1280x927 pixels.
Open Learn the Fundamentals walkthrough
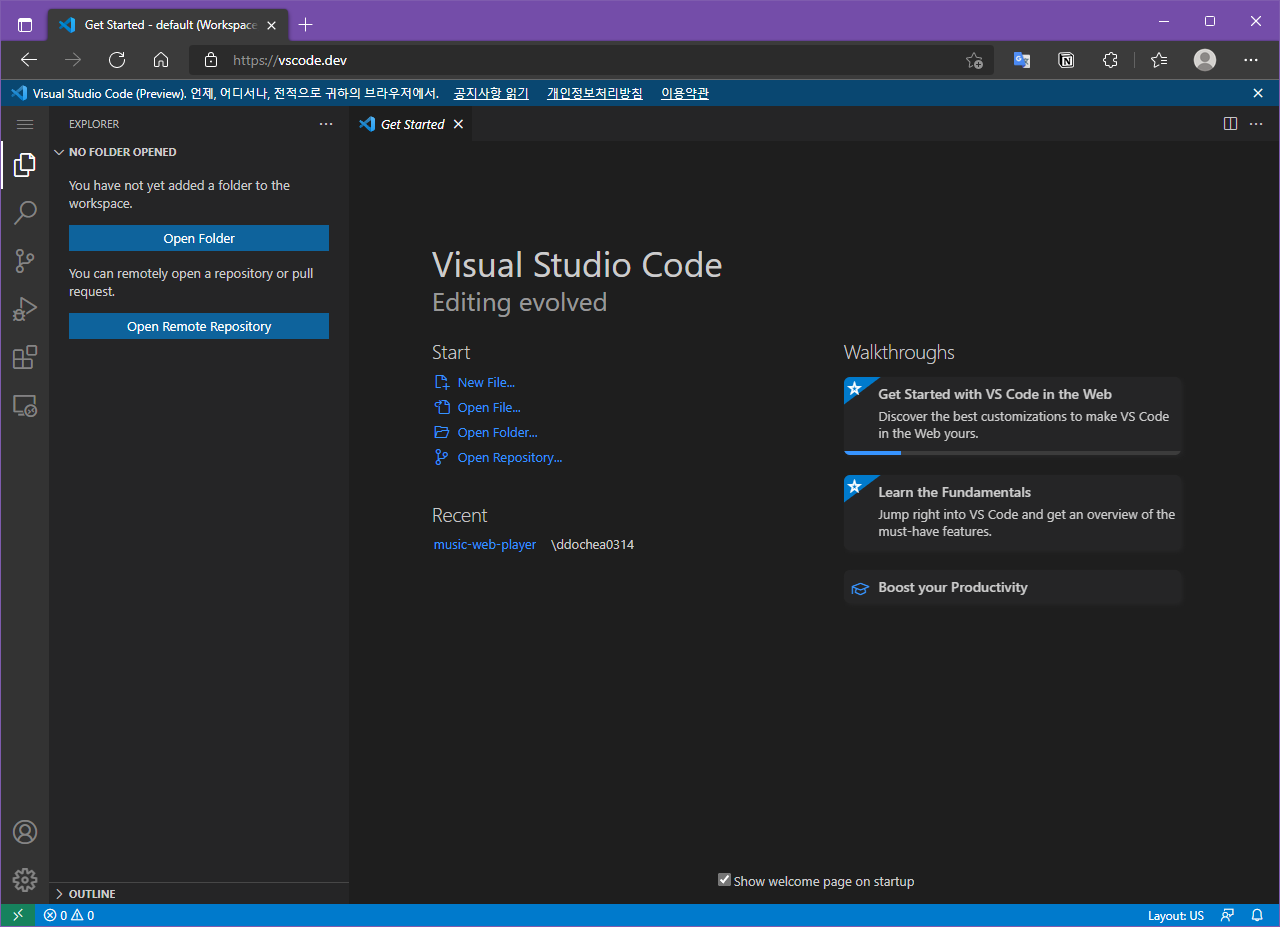(1013, 513)
